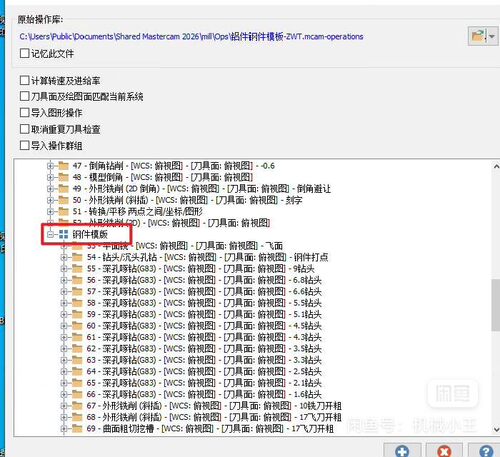Click the library file path link
Screen dimensions: 500x457
click(191, 36)
